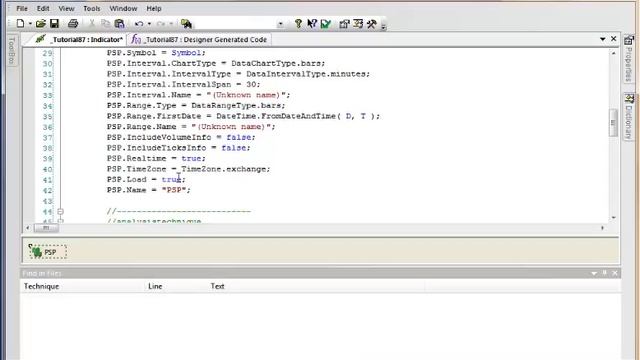Open the Help menu

[154, 8]
